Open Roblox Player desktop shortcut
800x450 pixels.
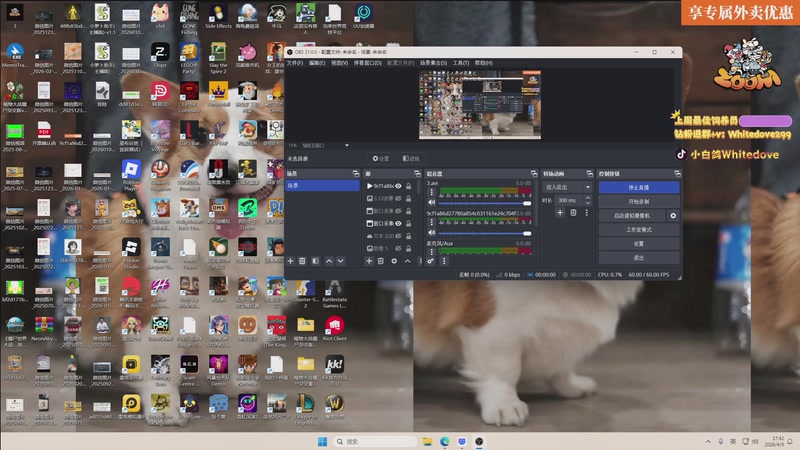pos(131,176)
